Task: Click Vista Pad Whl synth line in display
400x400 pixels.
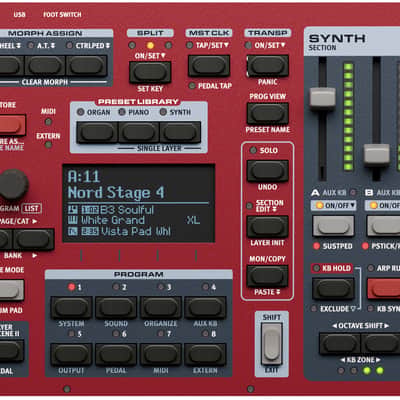Action: coord(119,231)
